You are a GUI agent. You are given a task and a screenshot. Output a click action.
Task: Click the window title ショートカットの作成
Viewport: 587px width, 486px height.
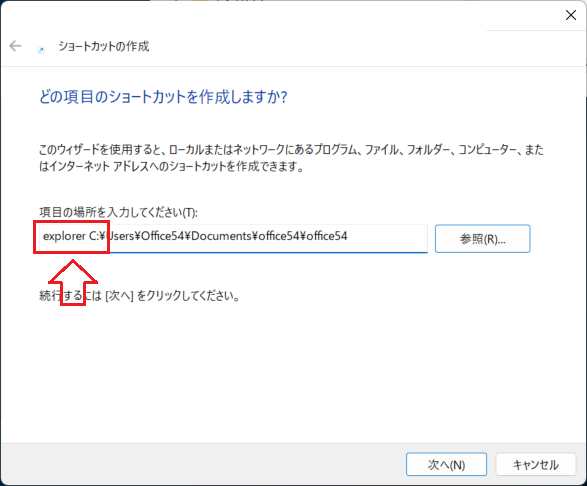[104, 46]
